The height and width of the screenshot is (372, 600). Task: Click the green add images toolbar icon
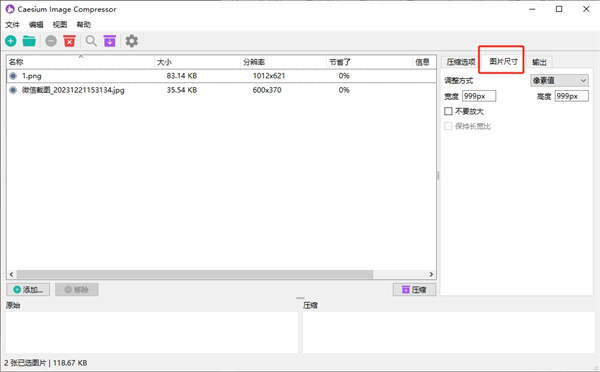tap(11, 41)
